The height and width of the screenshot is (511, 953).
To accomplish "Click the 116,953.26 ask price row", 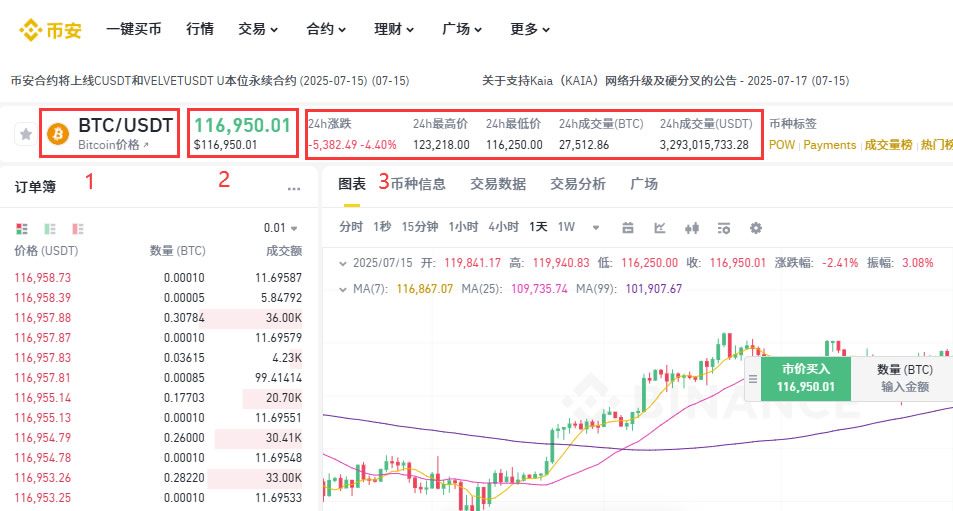I will (158, 478).
